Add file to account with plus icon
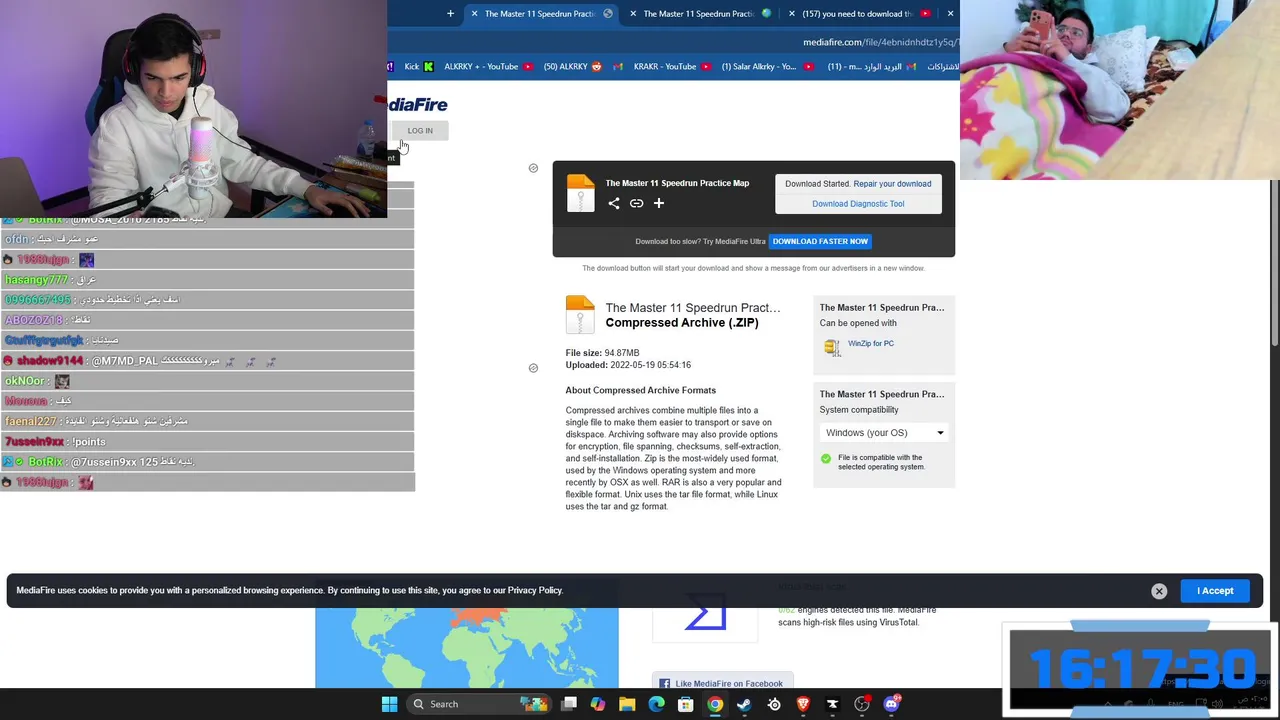 click(x=659, y=203)
